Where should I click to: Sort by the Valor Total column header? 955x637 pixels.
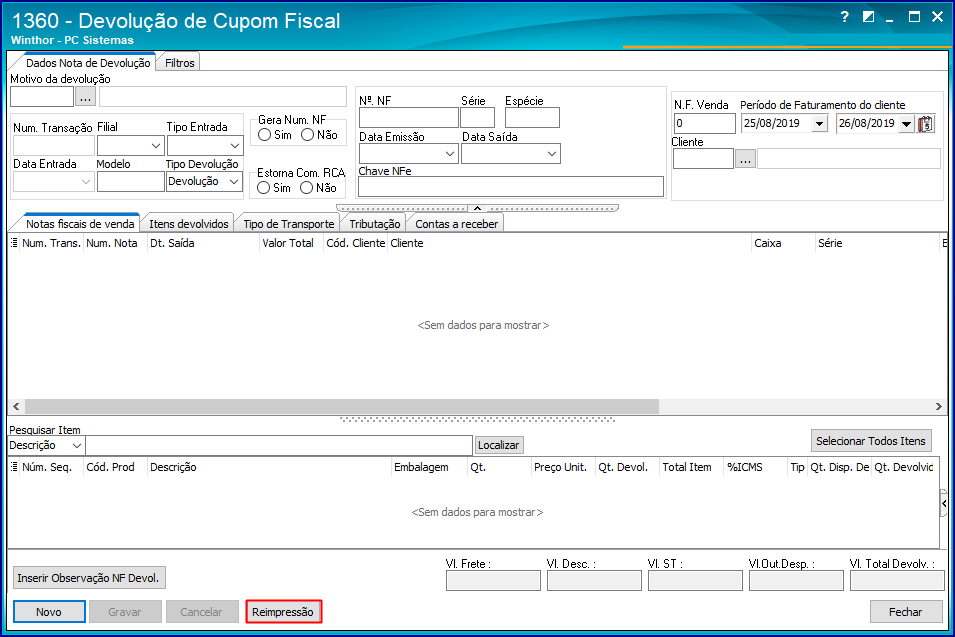point(291,243)
